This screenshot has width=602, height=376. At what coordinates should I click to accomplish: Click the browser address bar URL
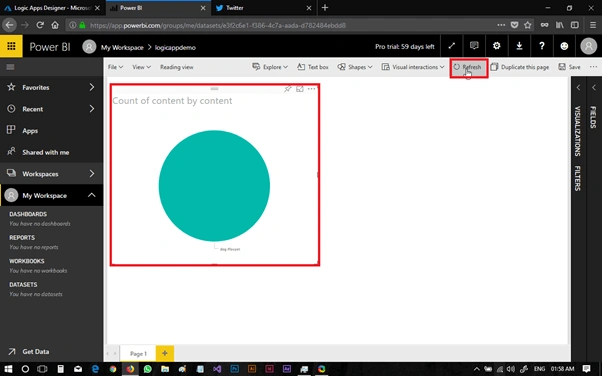tap(217, 25)
